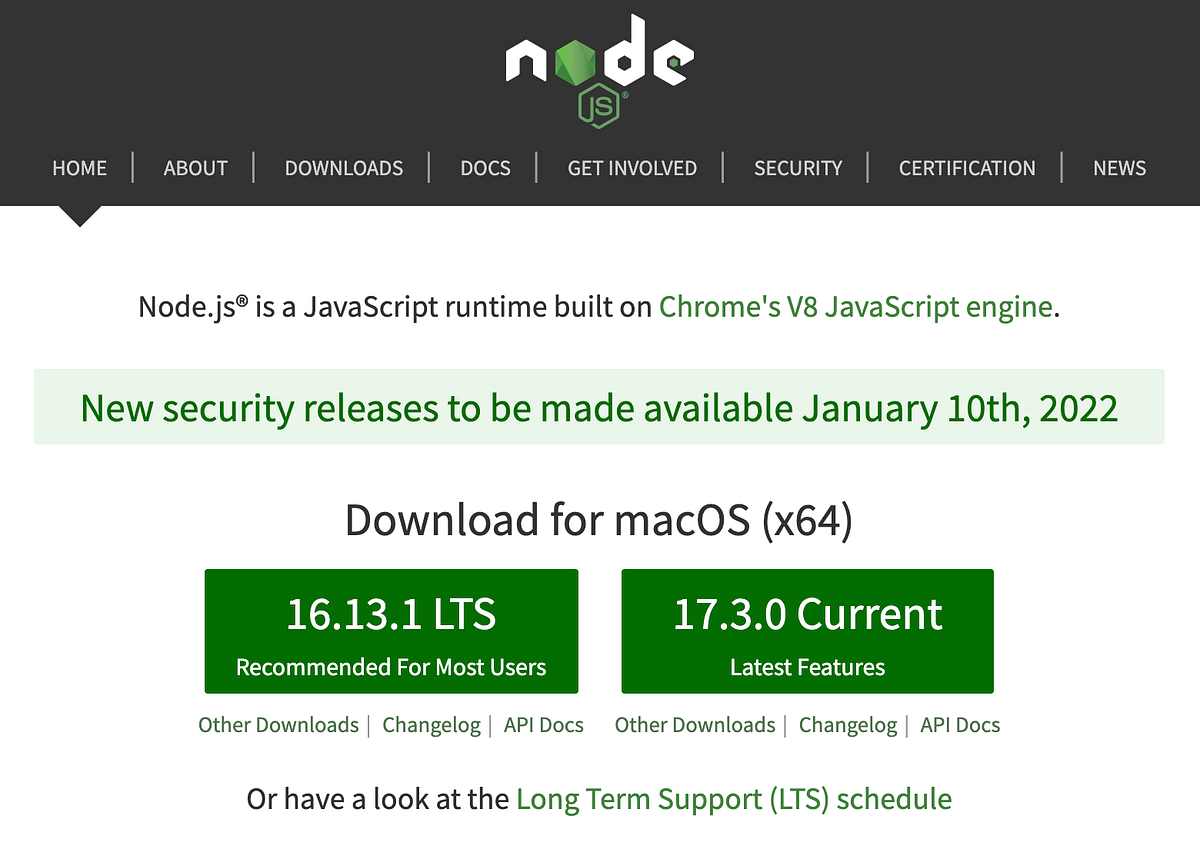Open the GET INVOLVED page
1200x855 pixels.
coord(632,168)
